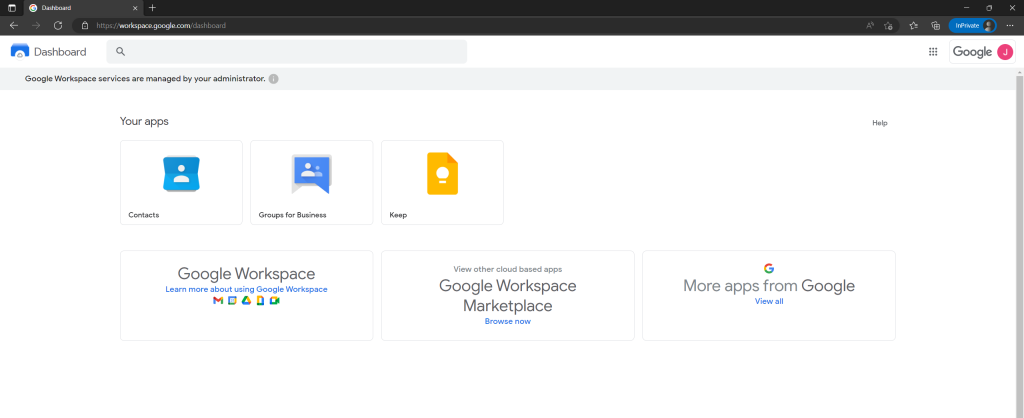Add this page to favorites star icon
Image resolution: width=1024 pixels, height=418 pixels.
coord(888,25)
